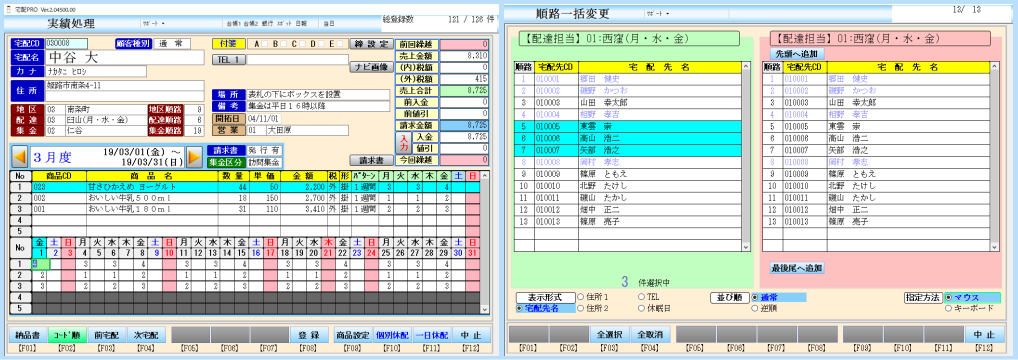Viewport: 1018px width, 360px height.
Task: Go to previous month with left orange arrow
Action: click(20, 157)
